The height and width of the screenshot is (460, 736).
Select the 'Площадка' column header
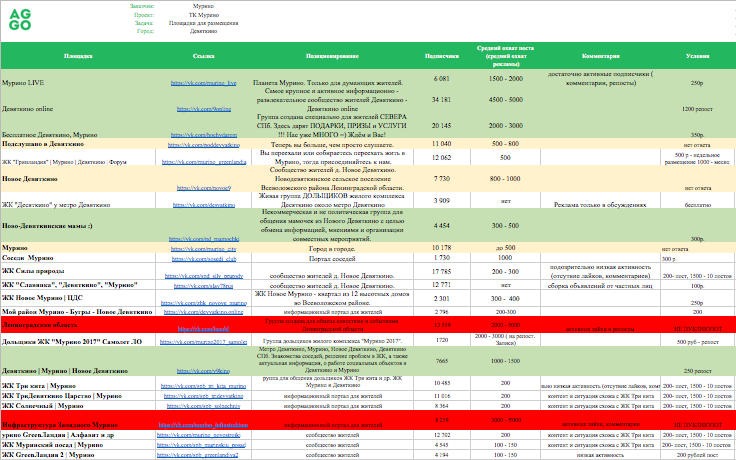pos(78,56)
